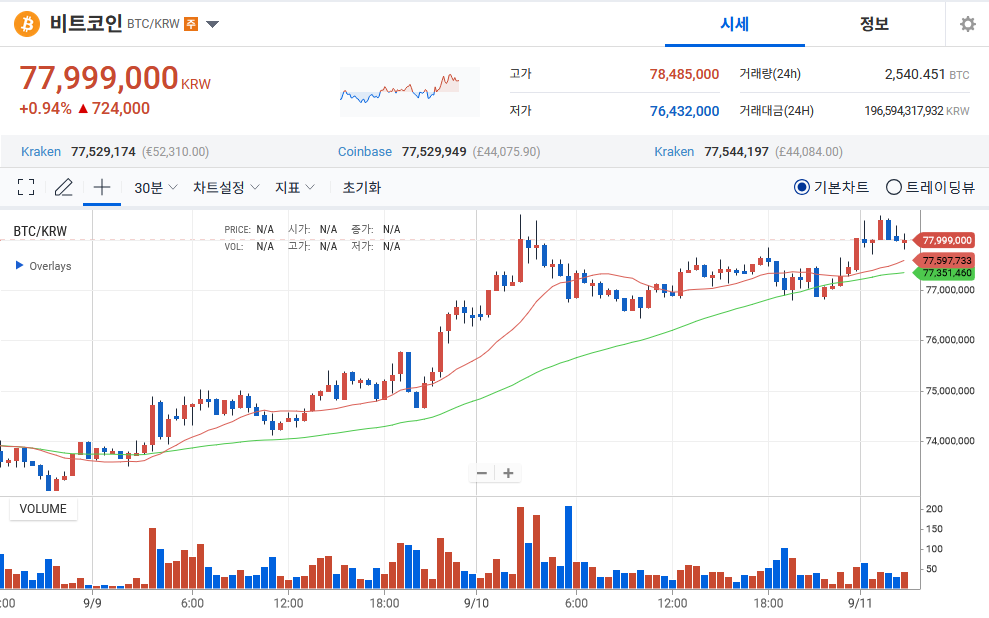The height and width of the screenshot is (618, 989).
Task: Open the 30분 interval dropdown
Action: click(156, 187)
